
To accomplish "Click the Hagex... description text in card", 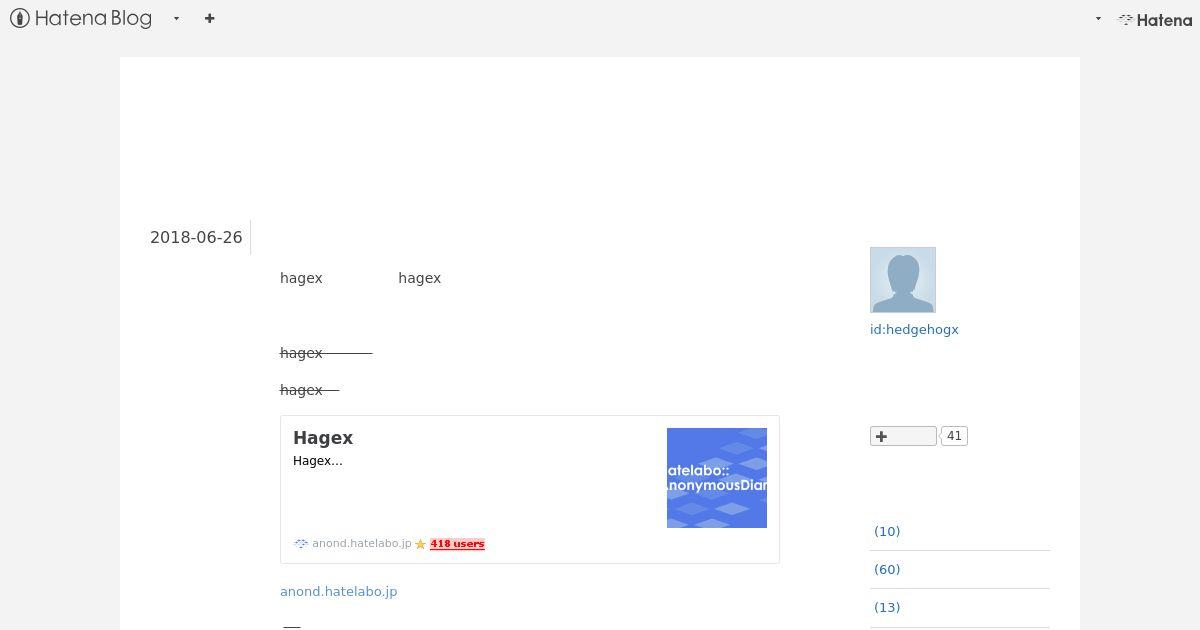I will (x=318, y=461).
